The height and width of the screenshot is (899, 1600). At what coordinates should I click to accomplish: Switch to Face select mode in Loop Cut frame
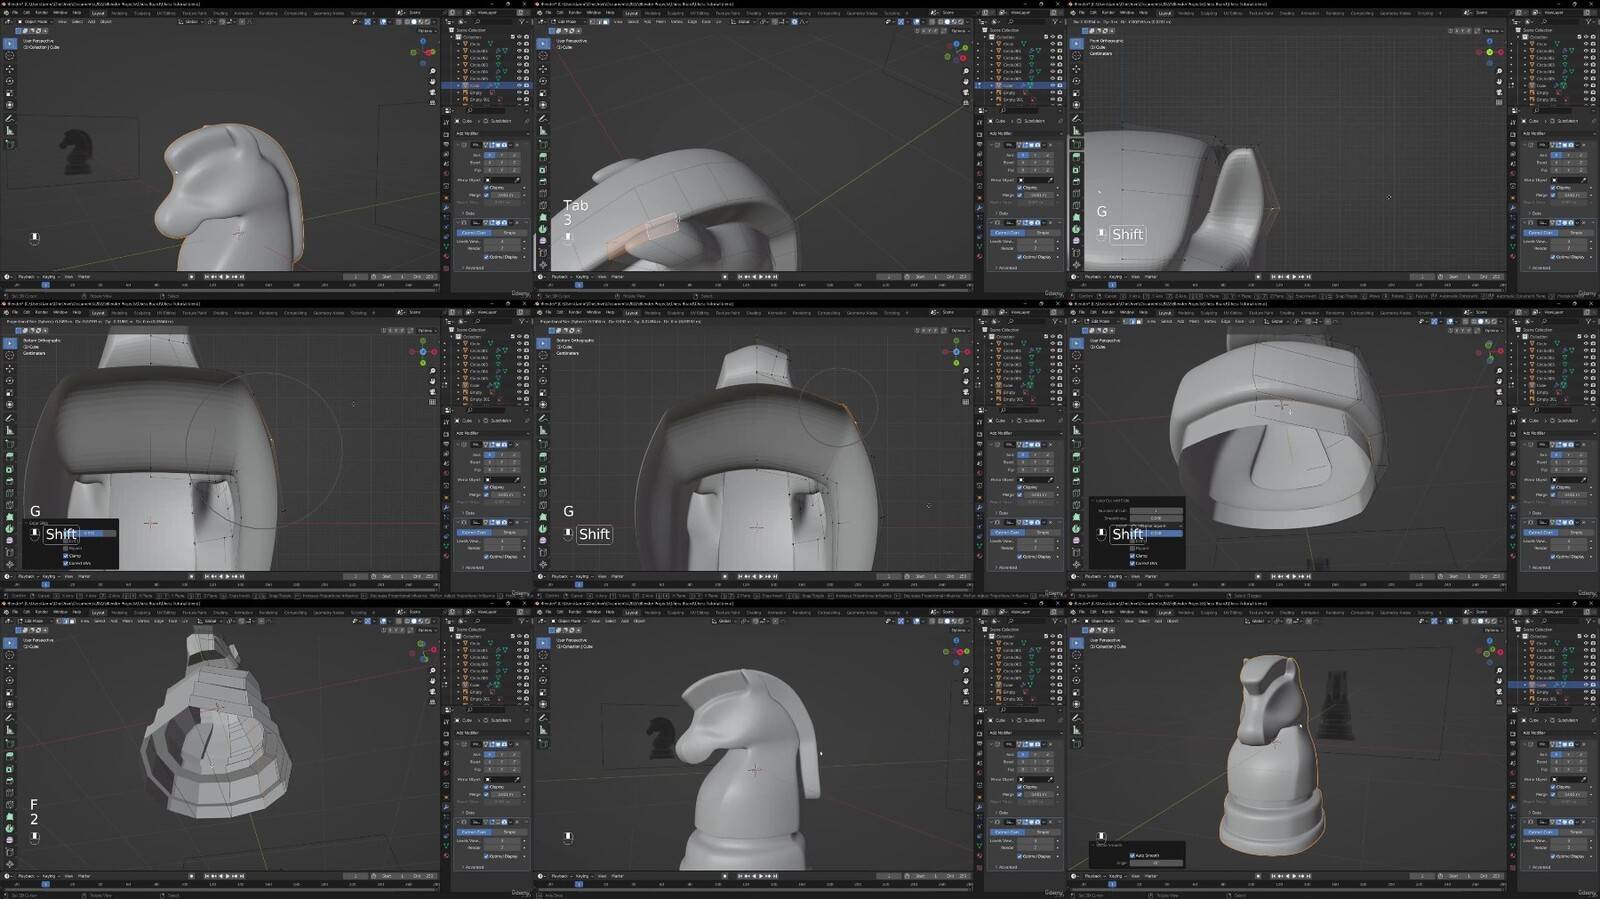click(1139, 321)
